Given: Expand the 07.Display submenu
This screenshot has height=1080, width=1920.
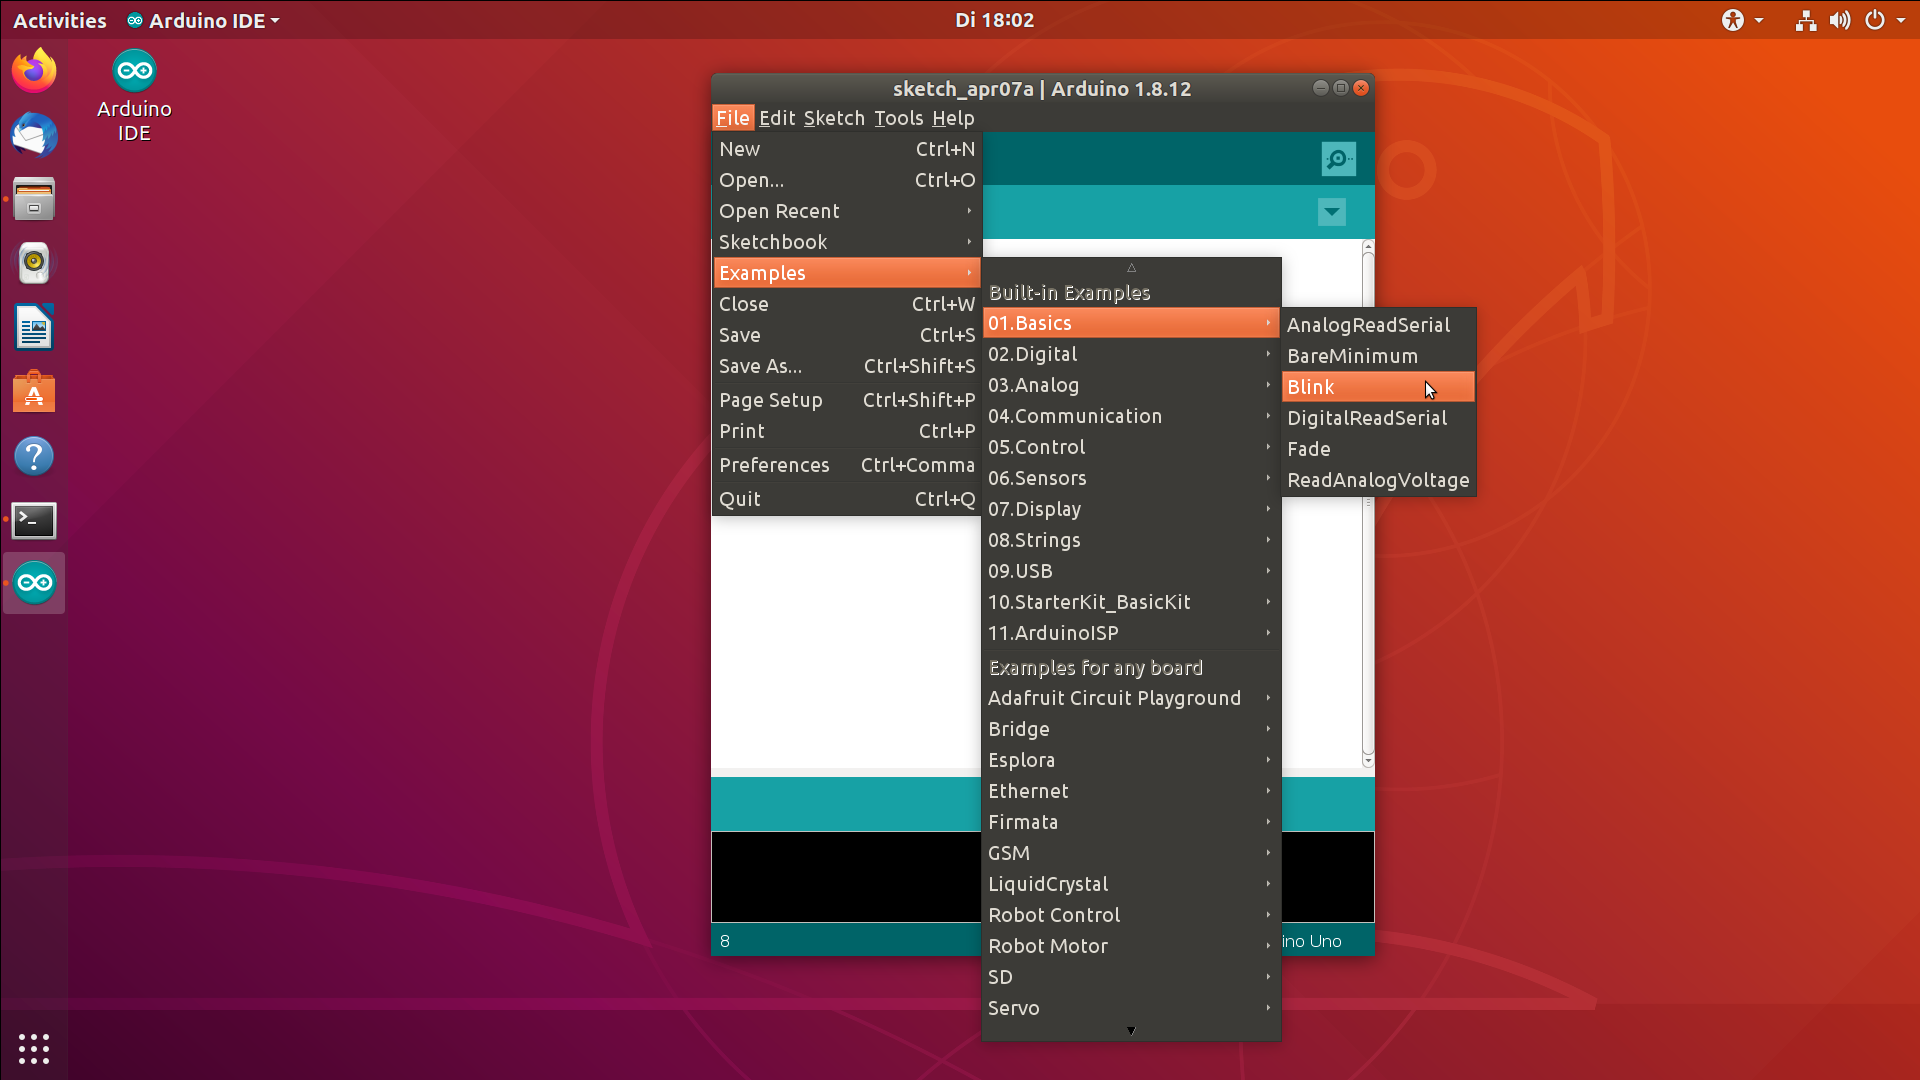Looking at the screenshot, I should 1131,509.
